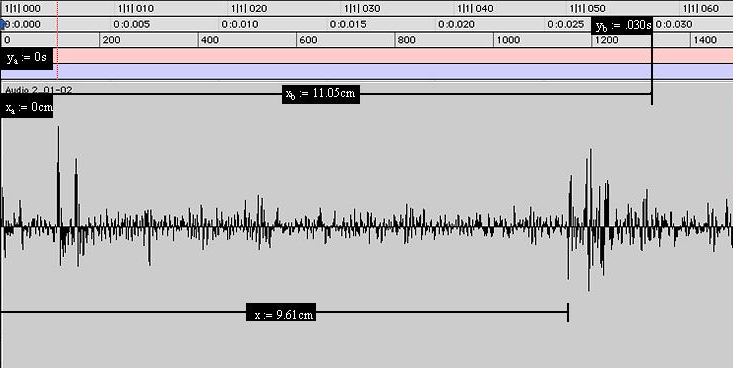Click the yb := .030s annotation label

(x=622, y=25)
